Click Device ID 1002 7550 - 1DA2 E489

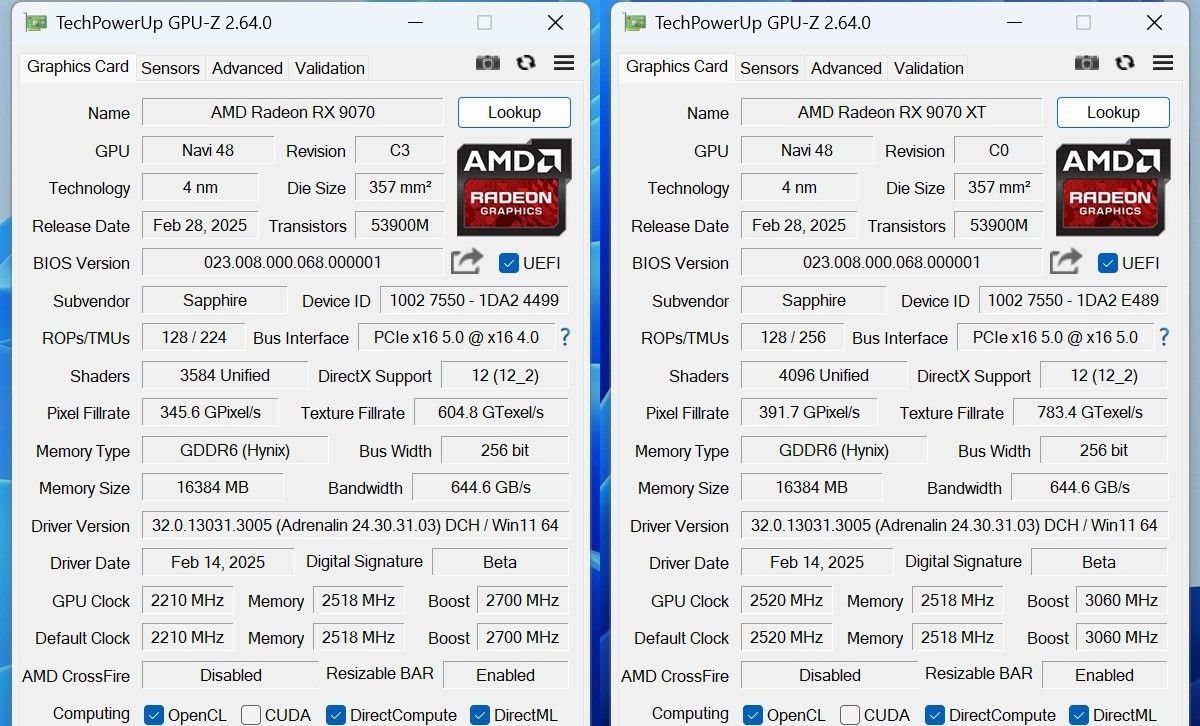[x=1073, y=300]
